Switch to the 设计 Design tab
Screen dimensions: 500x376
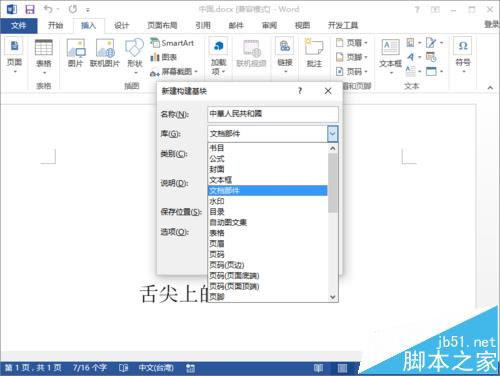[121, 25]
